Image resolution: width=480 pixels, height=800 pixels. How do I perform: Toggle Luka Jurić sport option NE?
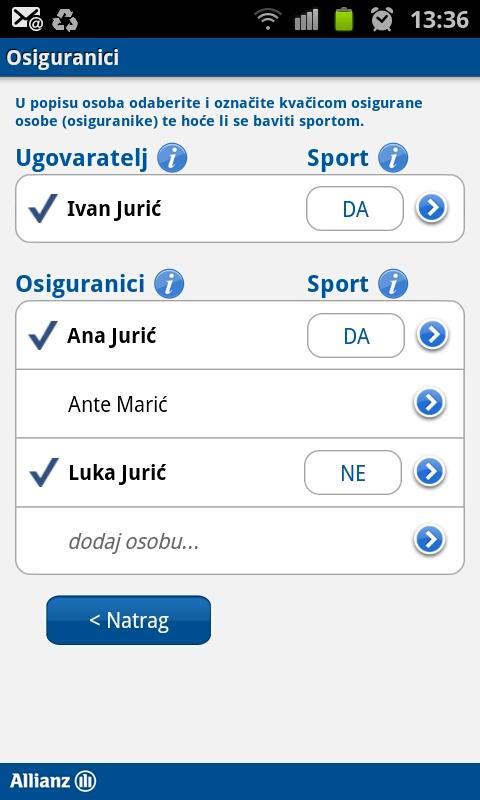click(x=353, y=472)
